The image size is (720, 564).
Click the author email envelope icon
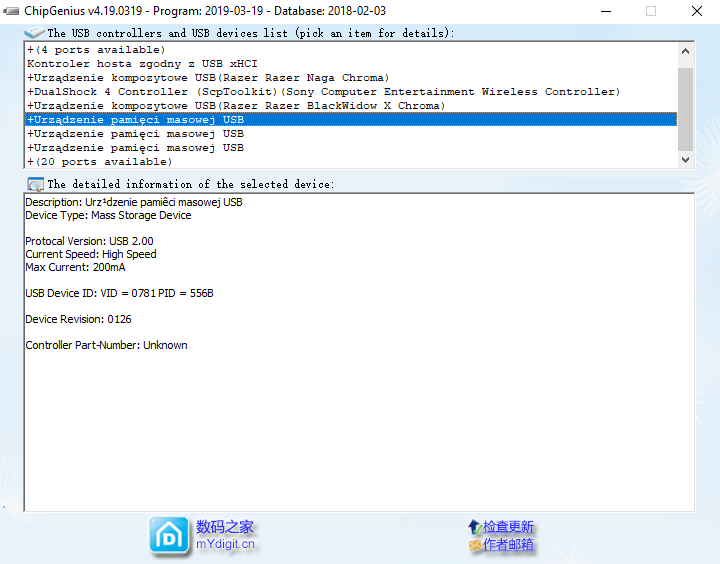[x=475, y=545]
